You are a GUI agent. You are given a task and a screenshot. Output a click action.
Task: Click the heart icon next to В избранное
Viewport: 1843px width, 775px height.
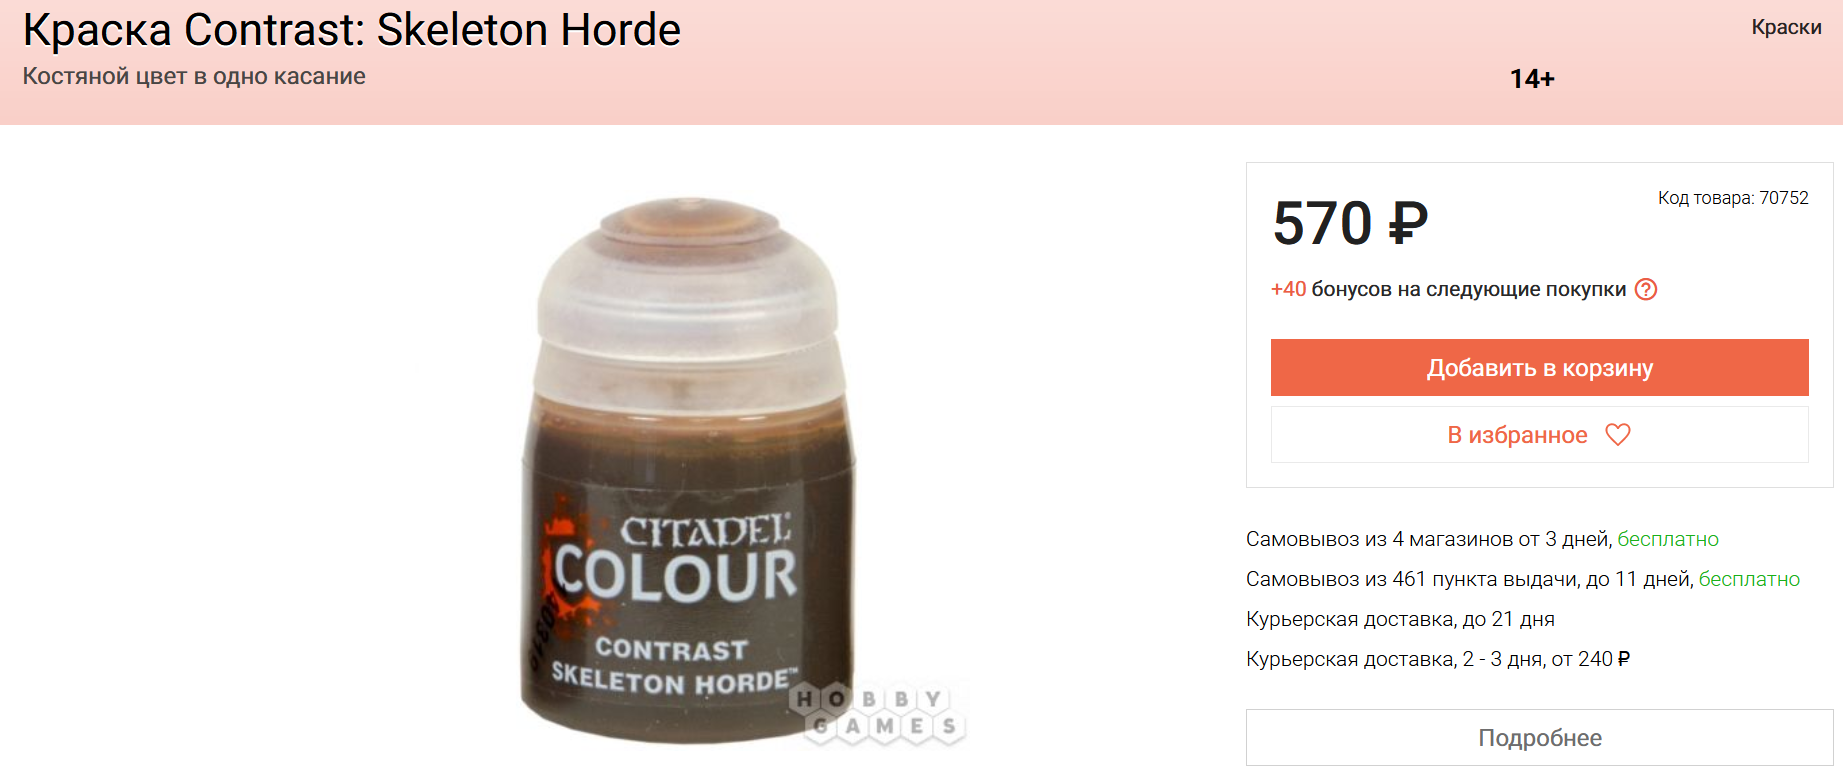[x=1618, y=434]
